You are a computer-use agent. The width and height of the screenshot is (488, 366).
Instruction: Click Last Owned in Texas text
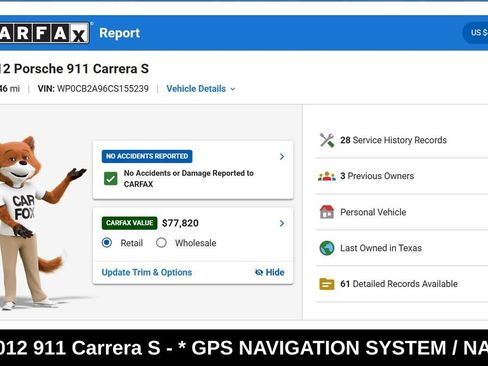point(381,248)
